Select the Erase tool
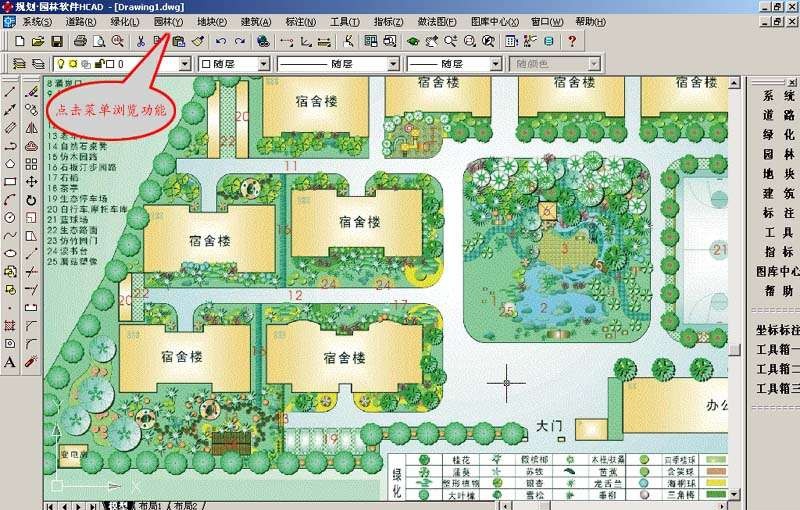This screenshot has width=800, height=510. tap(31, 92)
